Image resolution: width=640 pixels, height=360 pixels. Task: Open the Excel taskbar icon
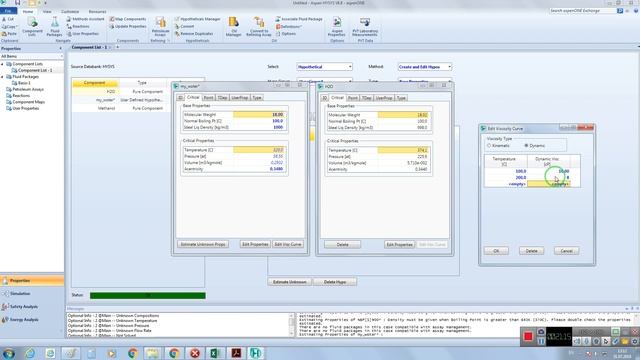pos(215,353)
